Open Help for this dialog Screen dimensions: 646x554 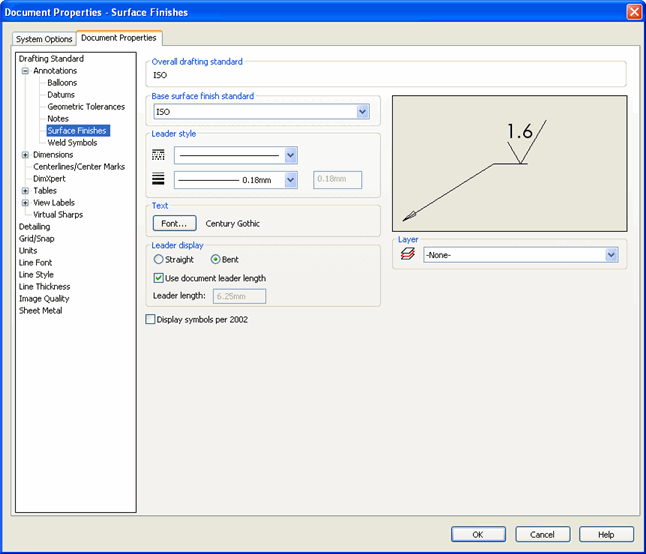click(x=606, y=534)
